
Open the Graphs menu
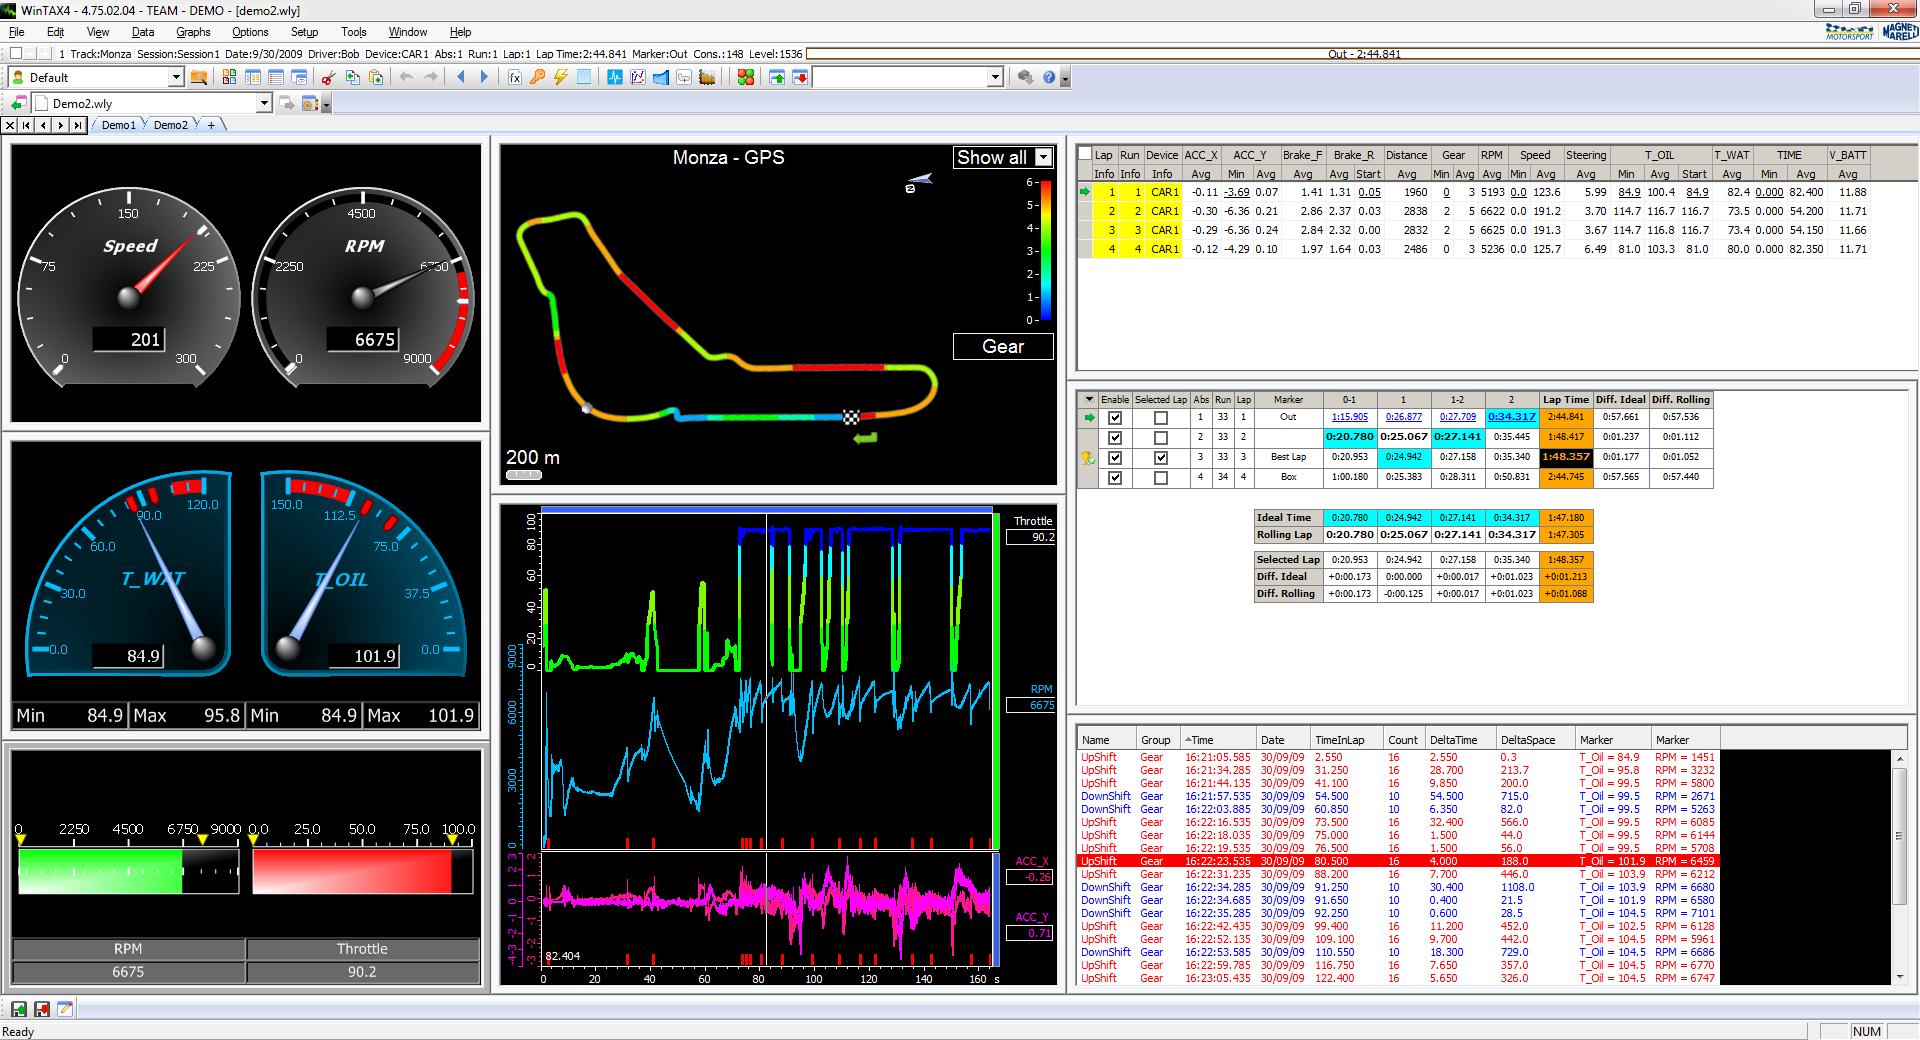[x=193, y=32]
